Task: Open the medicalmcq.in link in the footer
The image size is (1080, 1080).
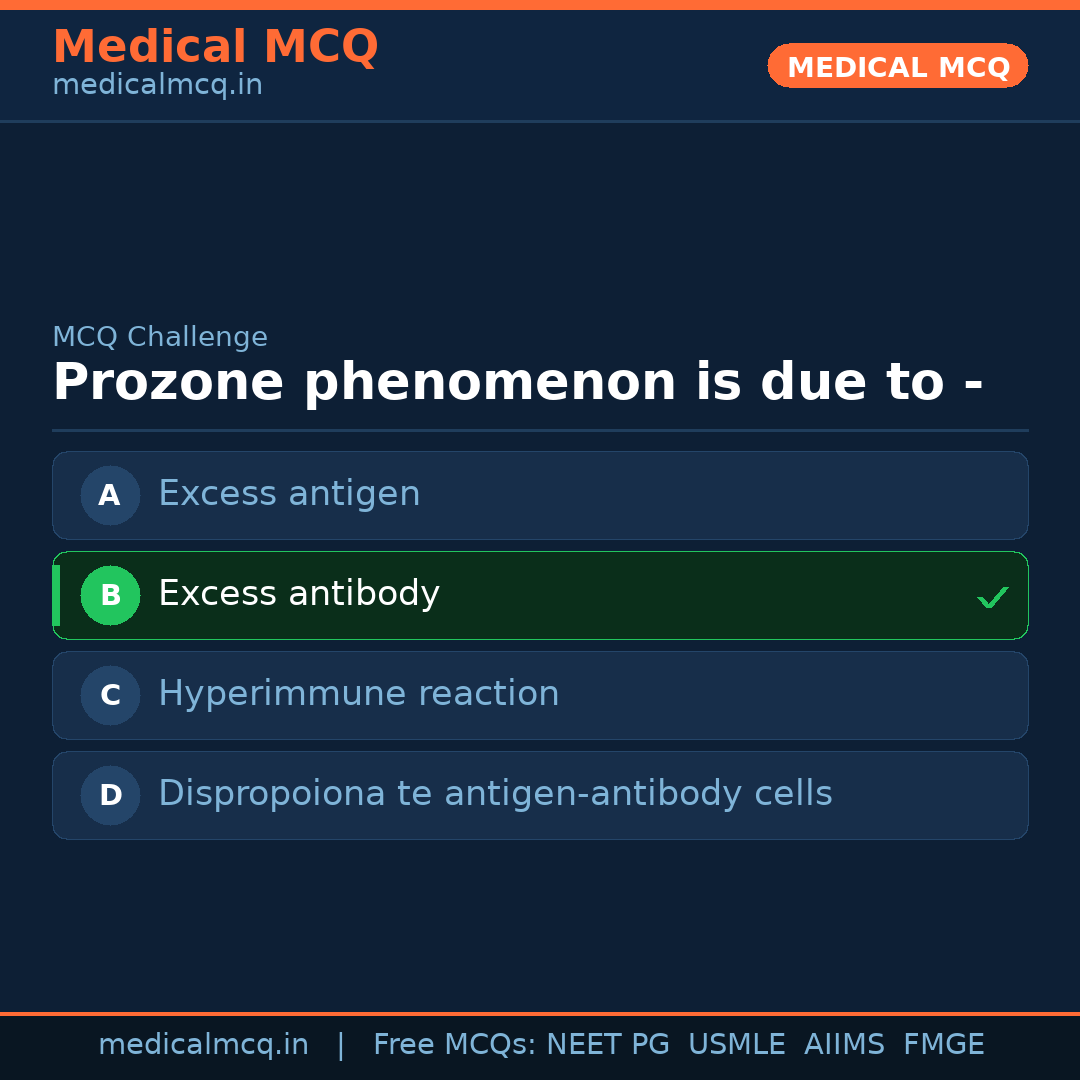Action: 203,1045
